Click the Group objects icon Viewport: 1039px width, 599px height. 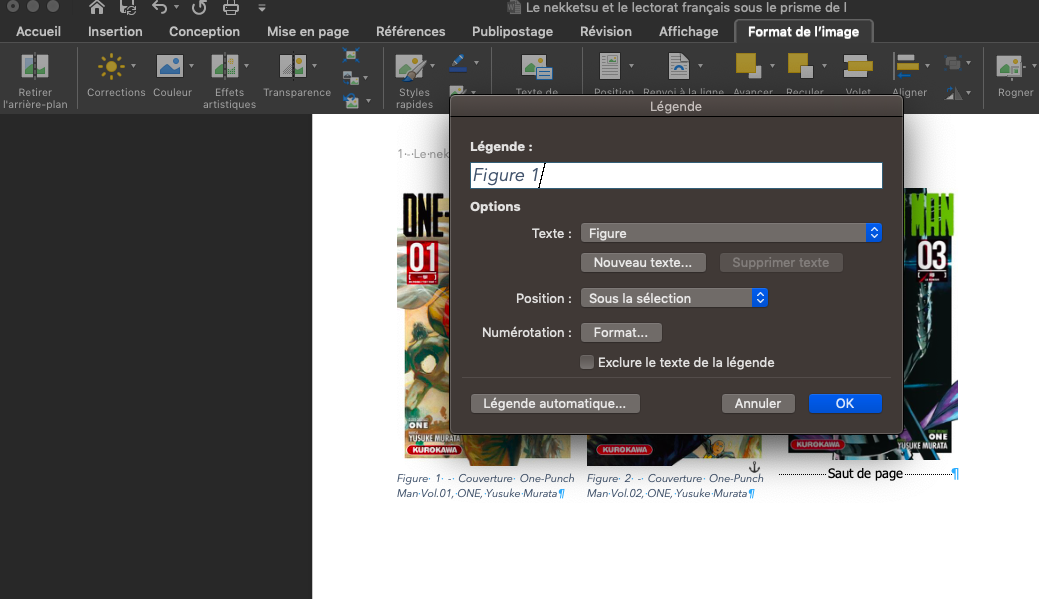point(953,63)
